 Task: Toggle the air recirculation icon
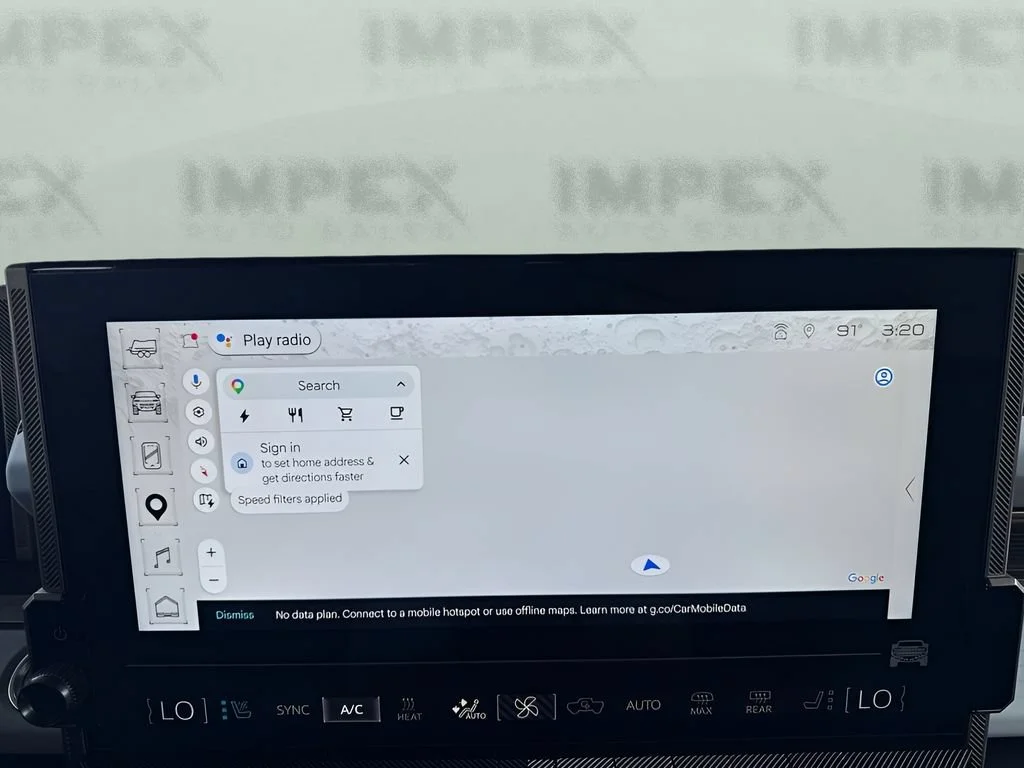tap(585, 705)
